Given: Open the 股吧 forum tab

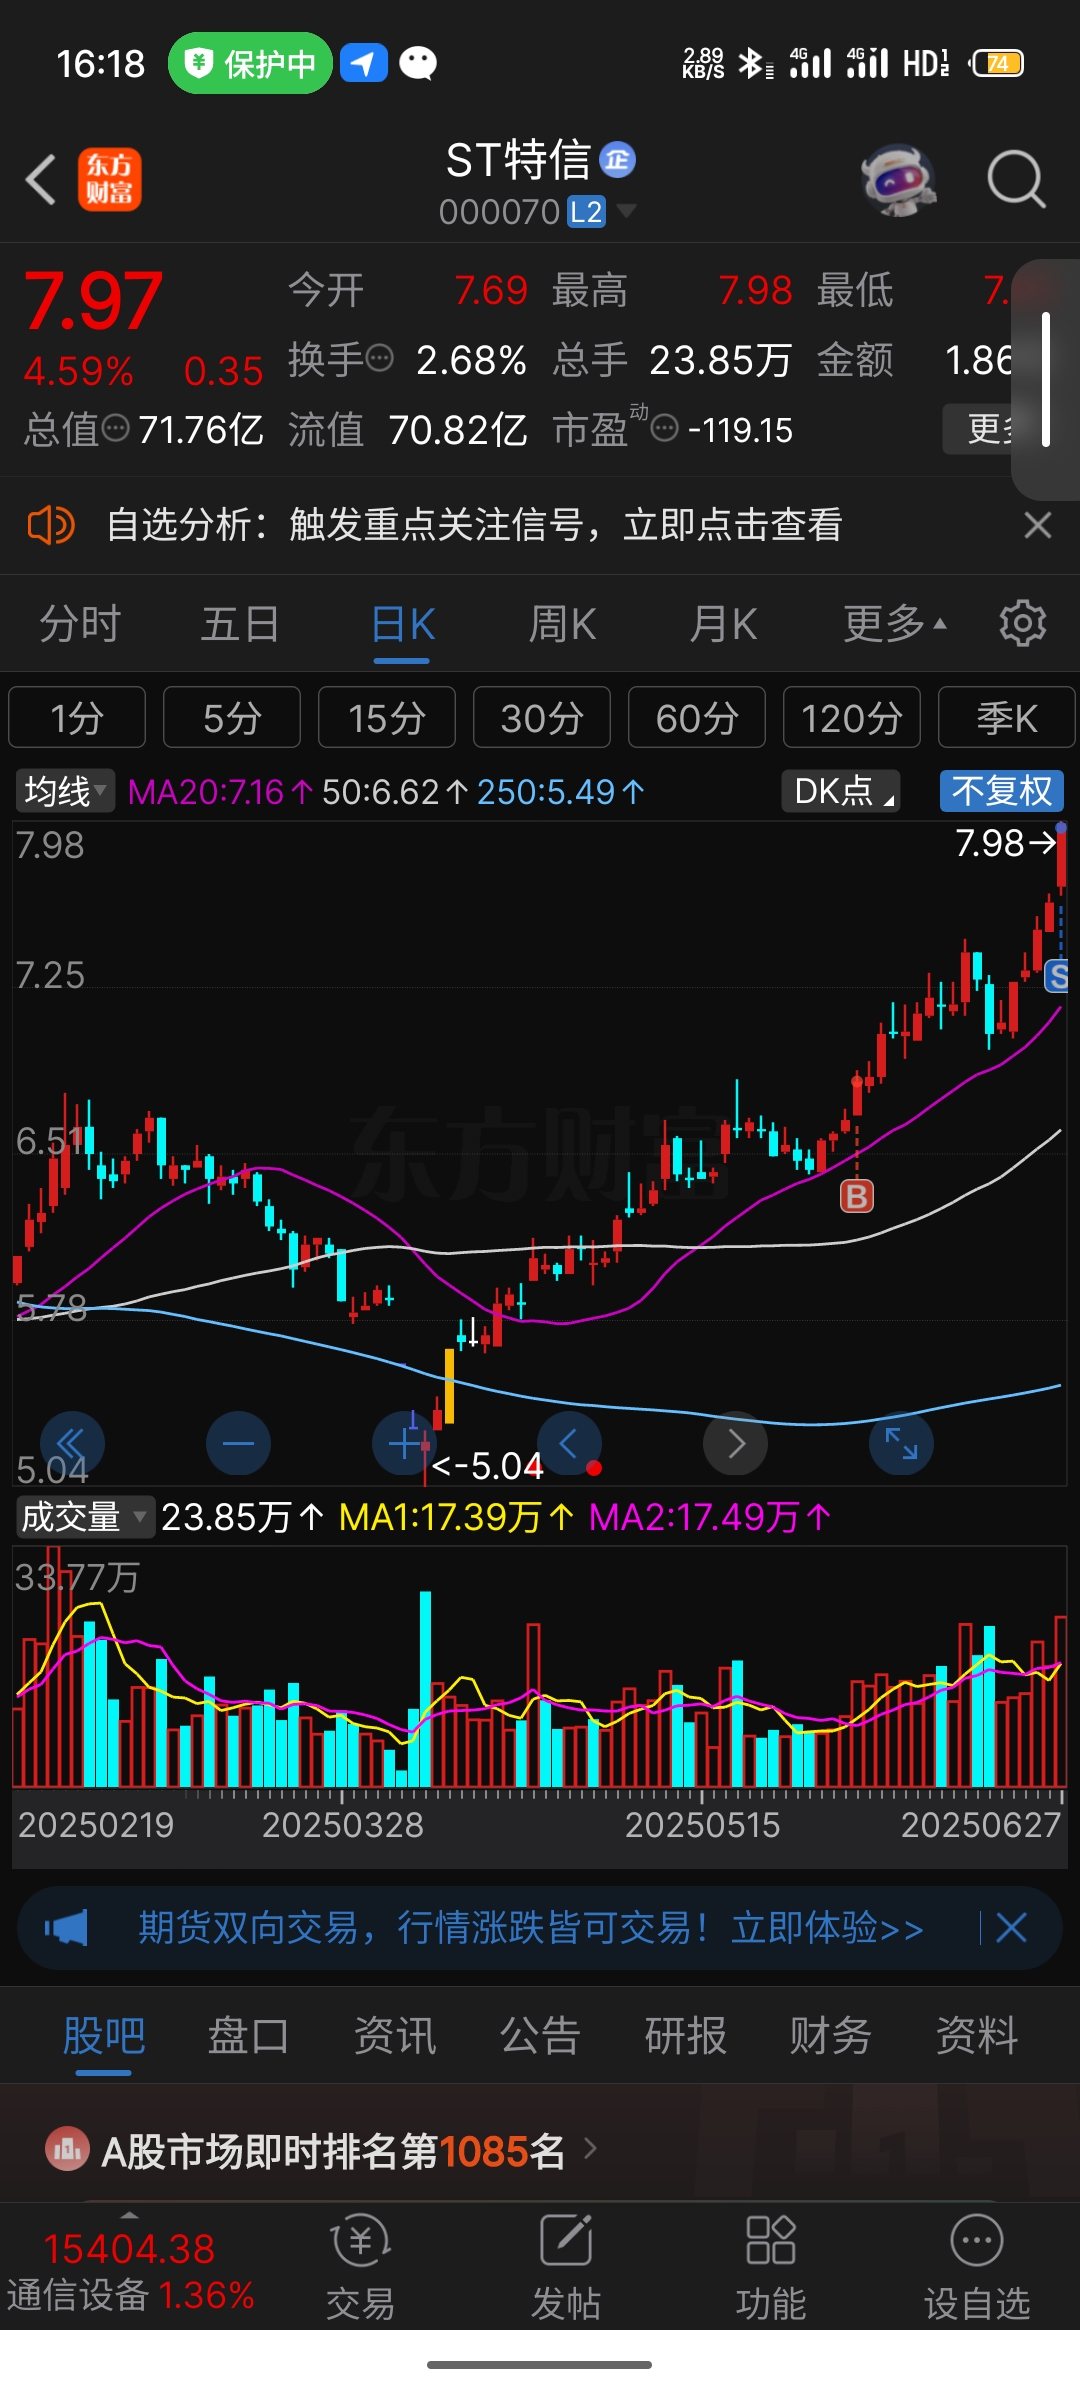Looking at the screenshot, I should pos(104,2035).
